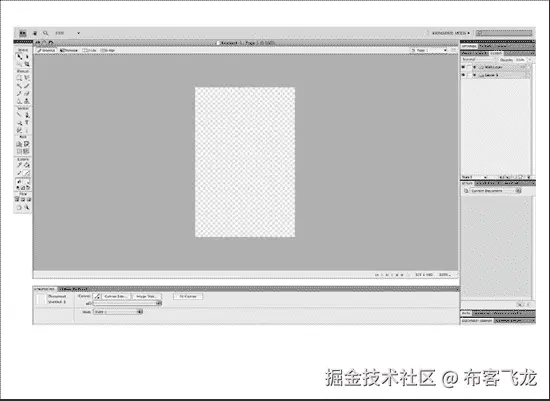Screen dimensions: 550x401
Task: Select the Hand tool in top application bar
Action: coord(35,33)
